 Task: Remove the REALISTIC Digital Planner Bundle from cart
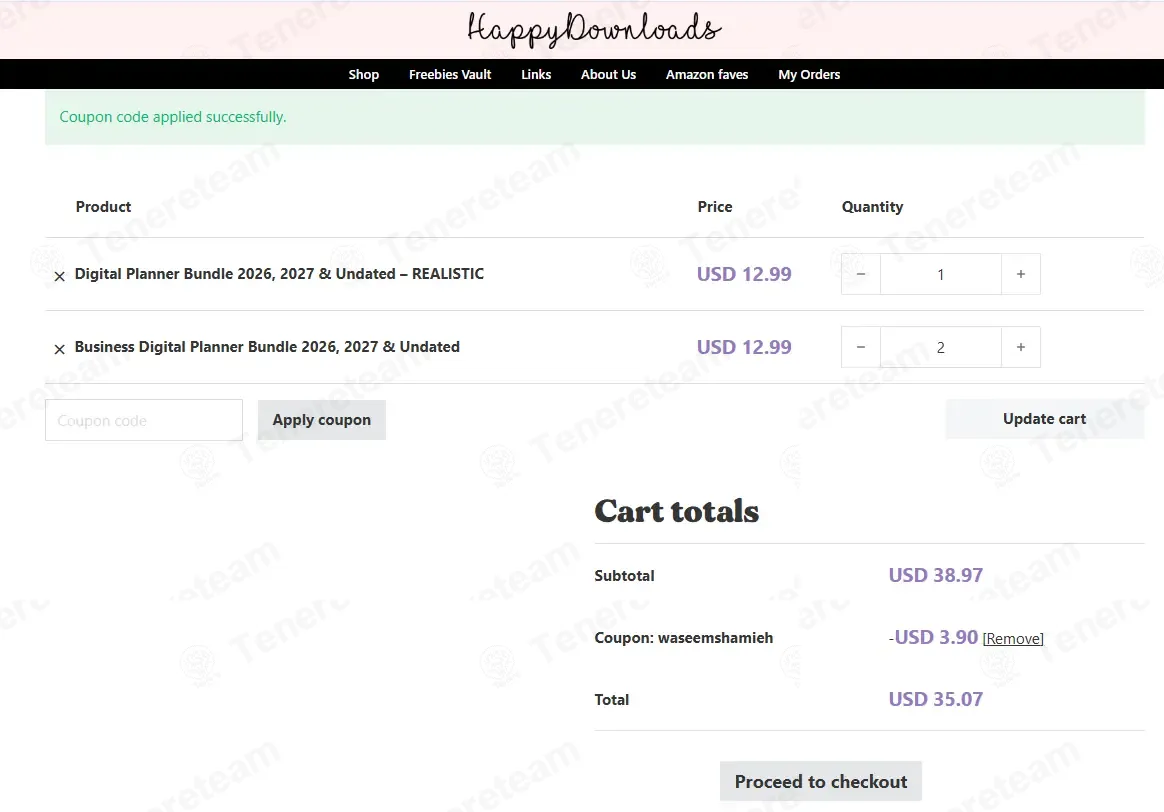59,276
